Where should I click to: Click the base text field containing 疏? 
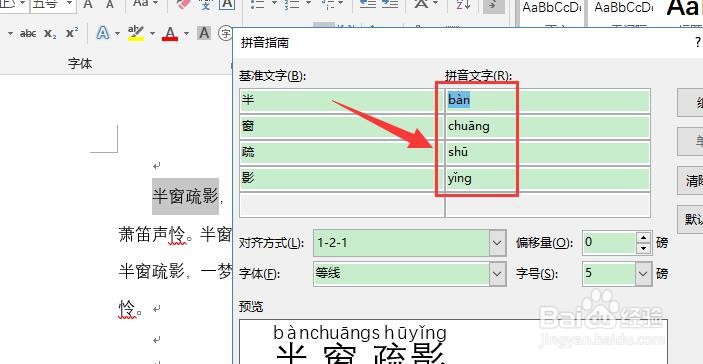click(x=342, y=152)
